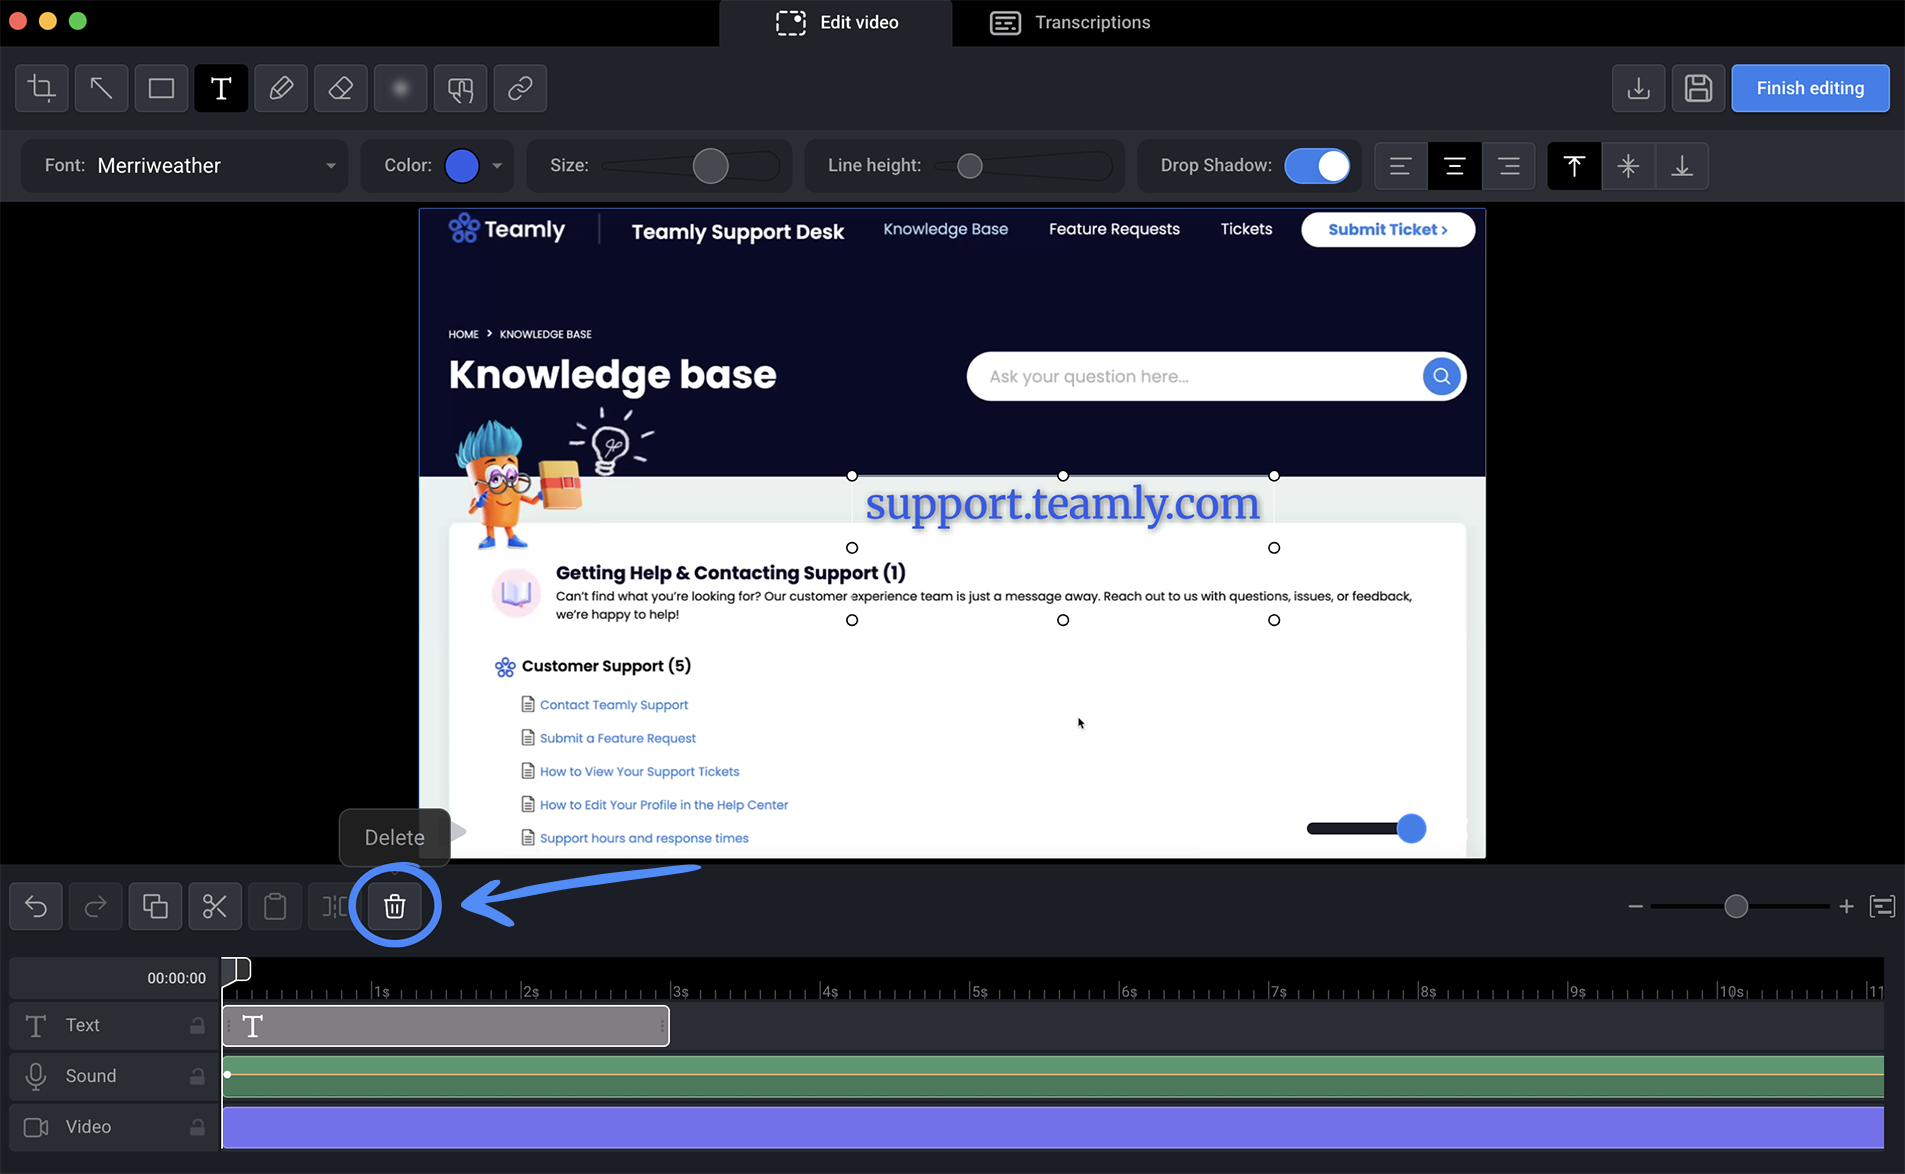Zoom out the timeline with minus
This screenshot has height=1174, width=1905.
tap(1636, 906)
